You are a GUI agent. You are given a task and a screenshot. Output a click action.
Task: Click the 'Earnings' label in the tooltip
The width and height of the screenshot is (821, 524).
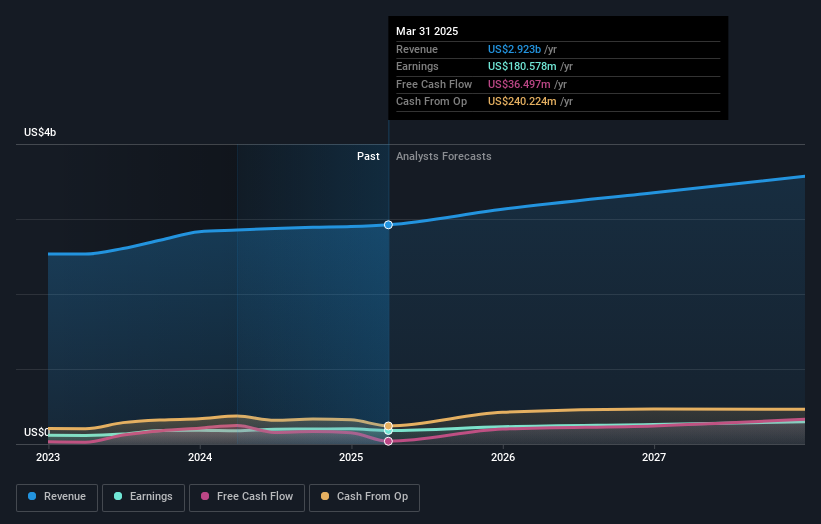[417, 66]
